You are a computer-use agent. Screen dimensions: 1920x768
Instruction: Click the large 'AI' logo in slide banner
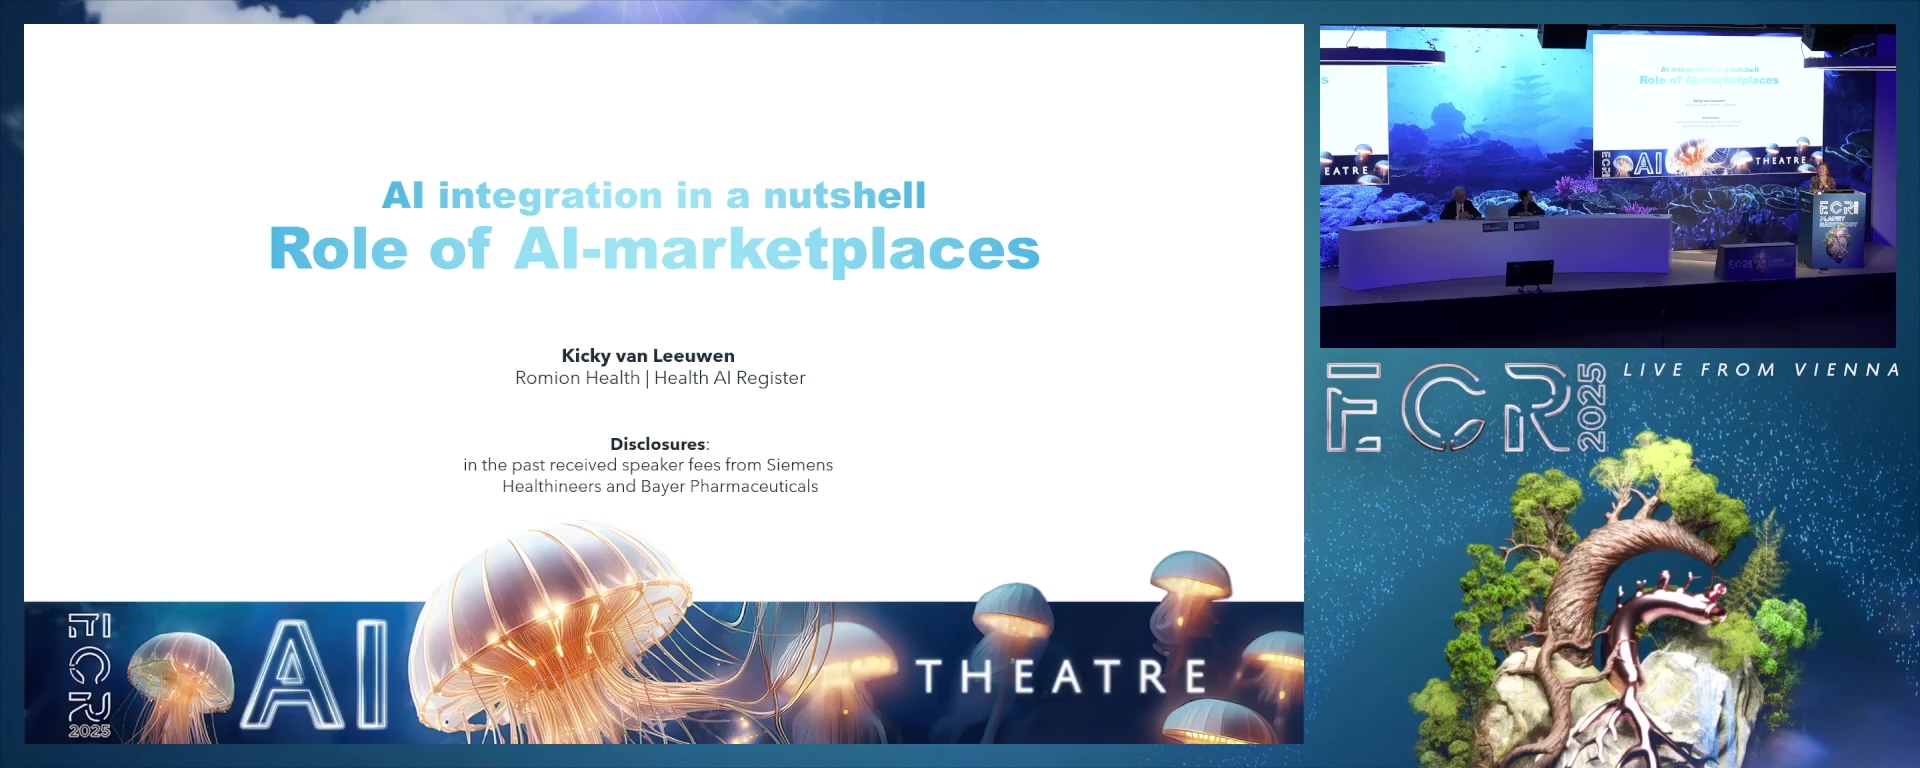[x=316, y=674]
